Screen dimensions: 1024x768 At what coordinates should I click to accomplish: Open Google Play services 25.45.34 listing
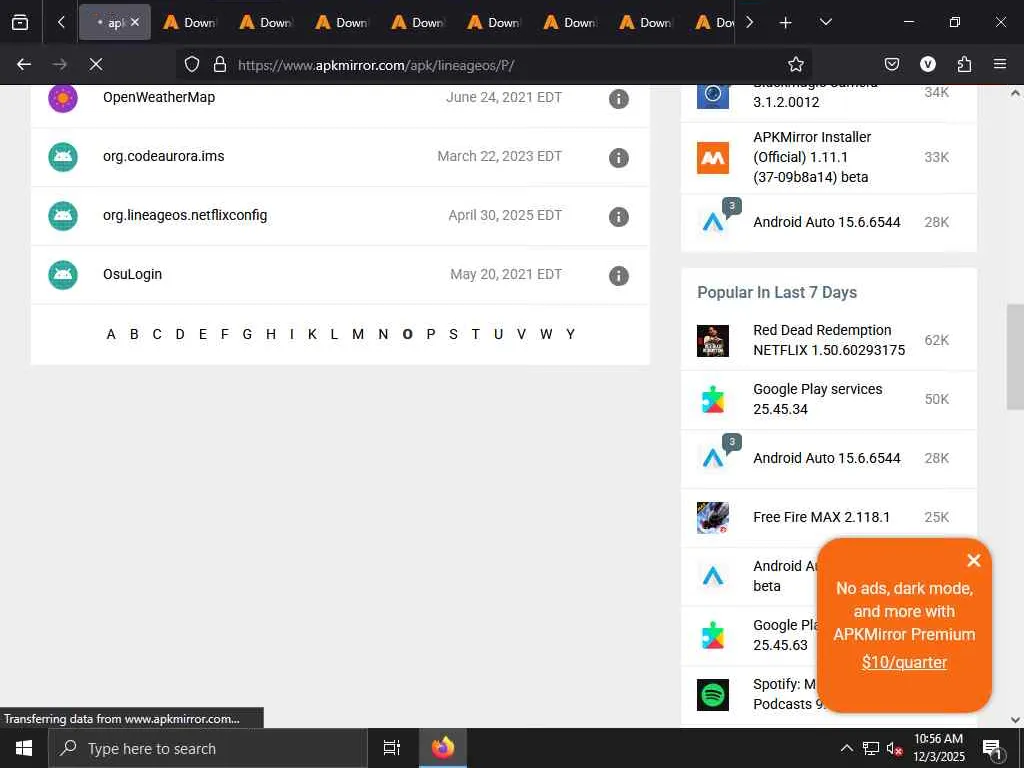tap(818, 399)
